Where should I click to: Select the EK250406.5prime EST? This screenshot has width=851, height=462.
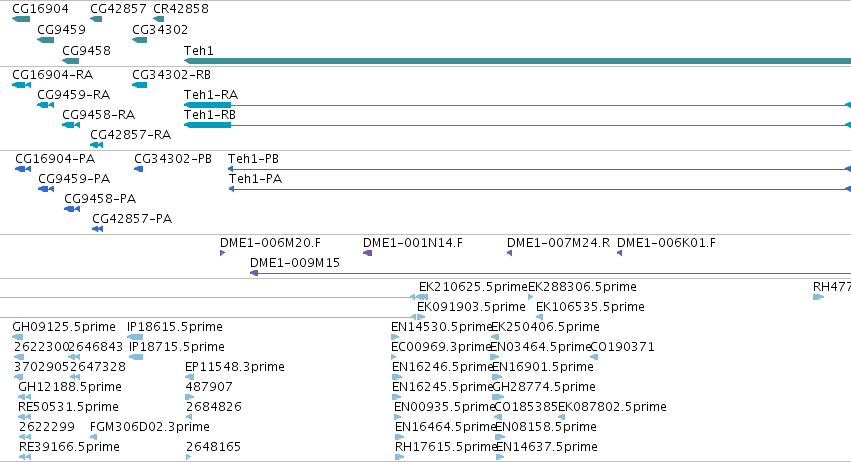(x=495, y=337)
